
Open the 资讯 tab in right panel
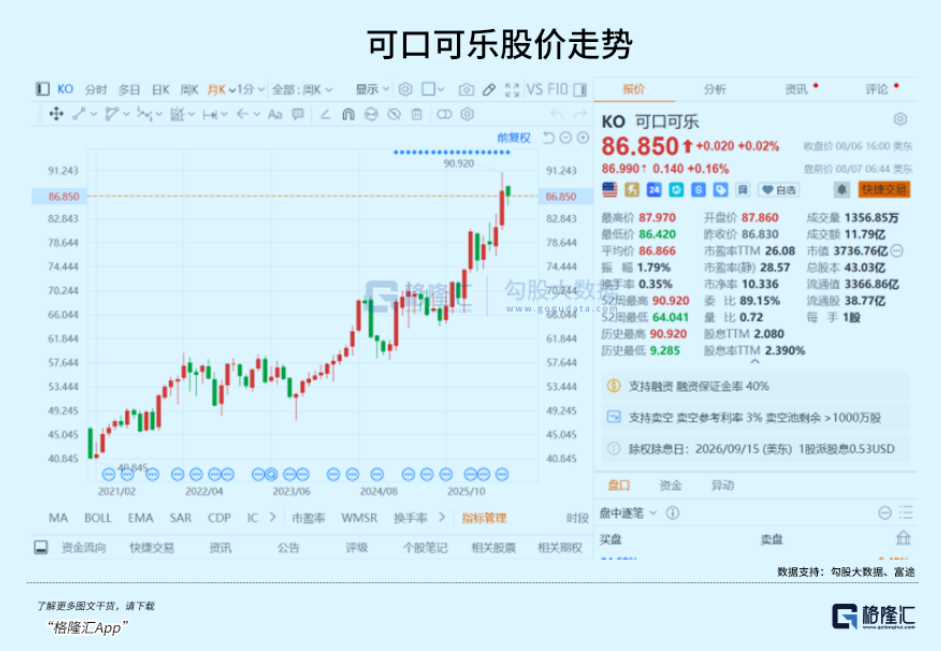click(796, 89)
